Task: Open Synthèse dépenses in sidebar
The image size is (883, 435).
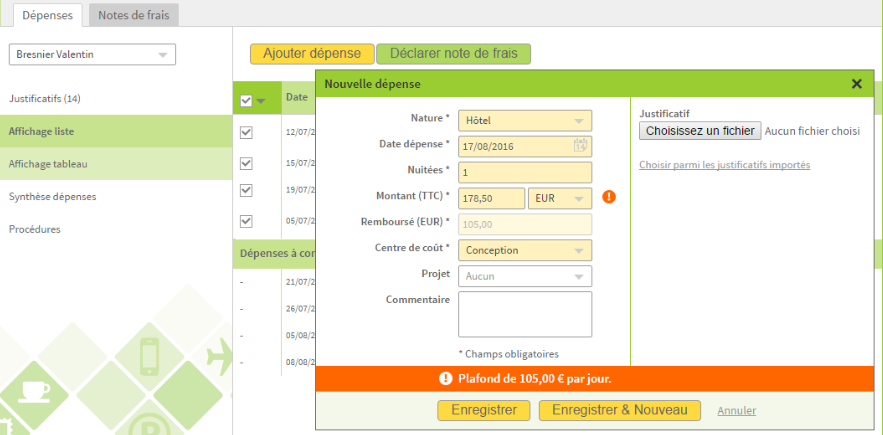Action: [x=52, y=197]
